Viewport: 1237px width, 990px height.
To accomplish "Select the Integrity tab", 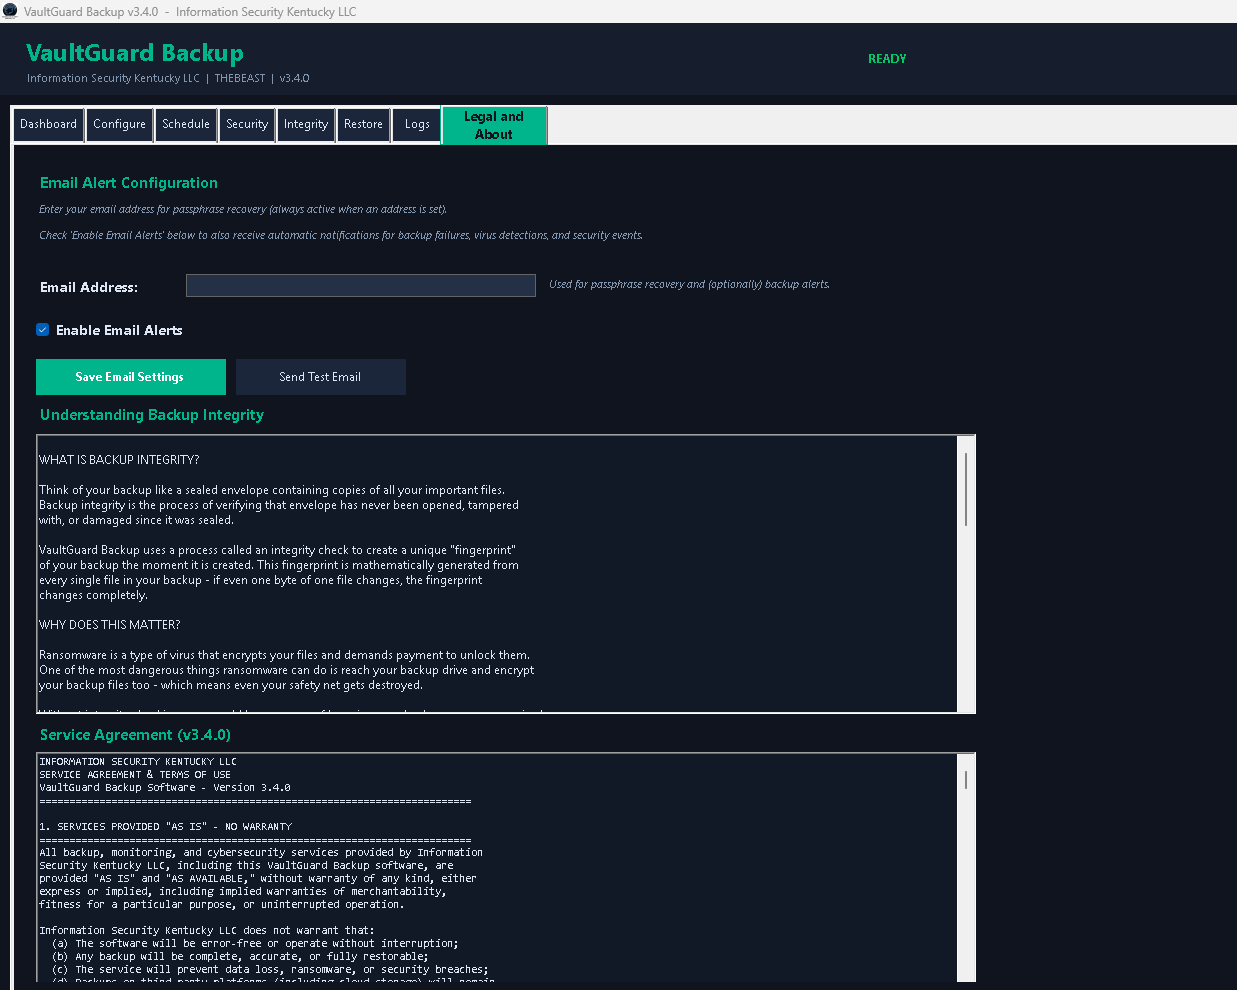I will point(306,125).
